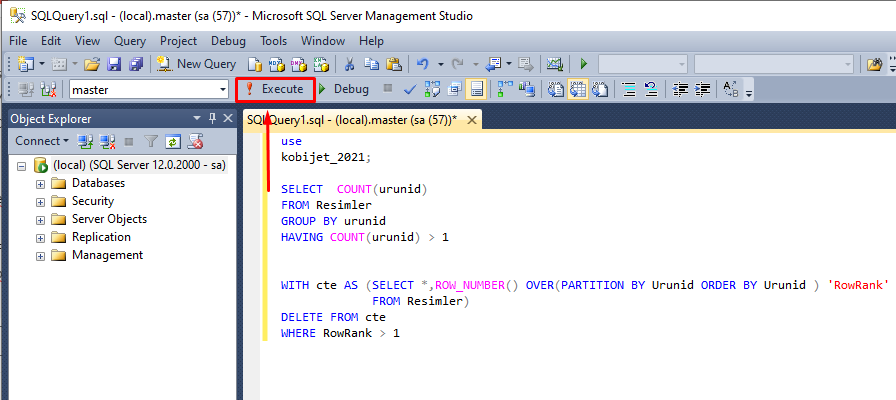Click the New Project toolbar icon
896x400 pixels.
pyautogui.click(x=26, y=64)
